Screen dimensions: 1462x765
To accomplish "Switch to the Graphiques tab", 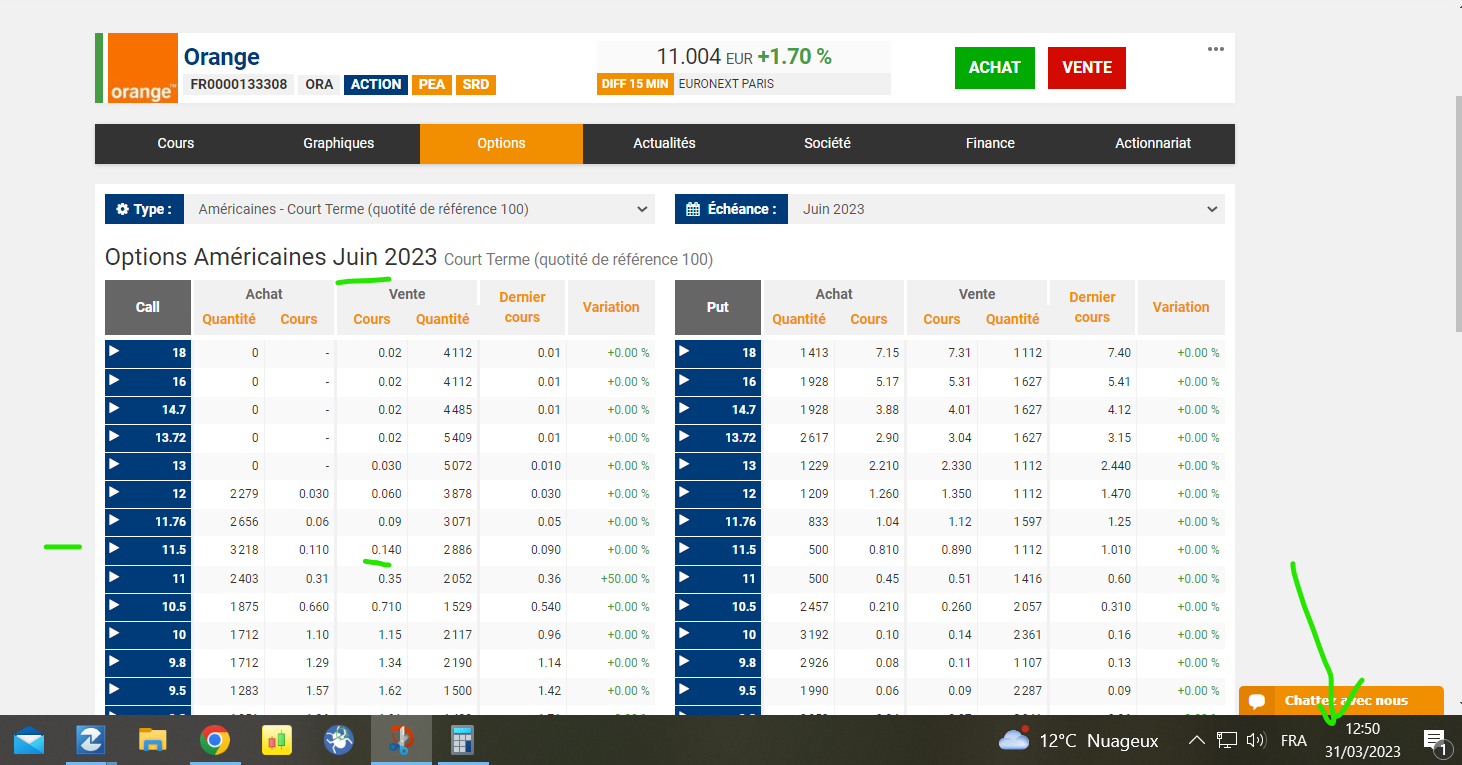I will (x=338, y=143).
